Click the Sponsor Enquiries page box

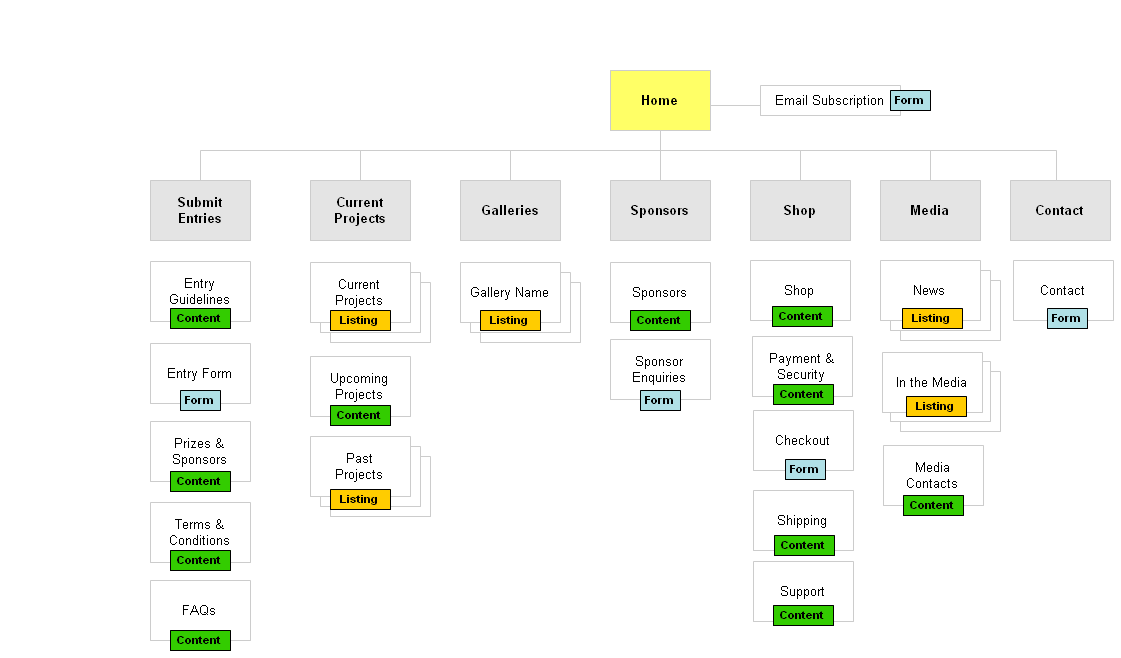660,367
